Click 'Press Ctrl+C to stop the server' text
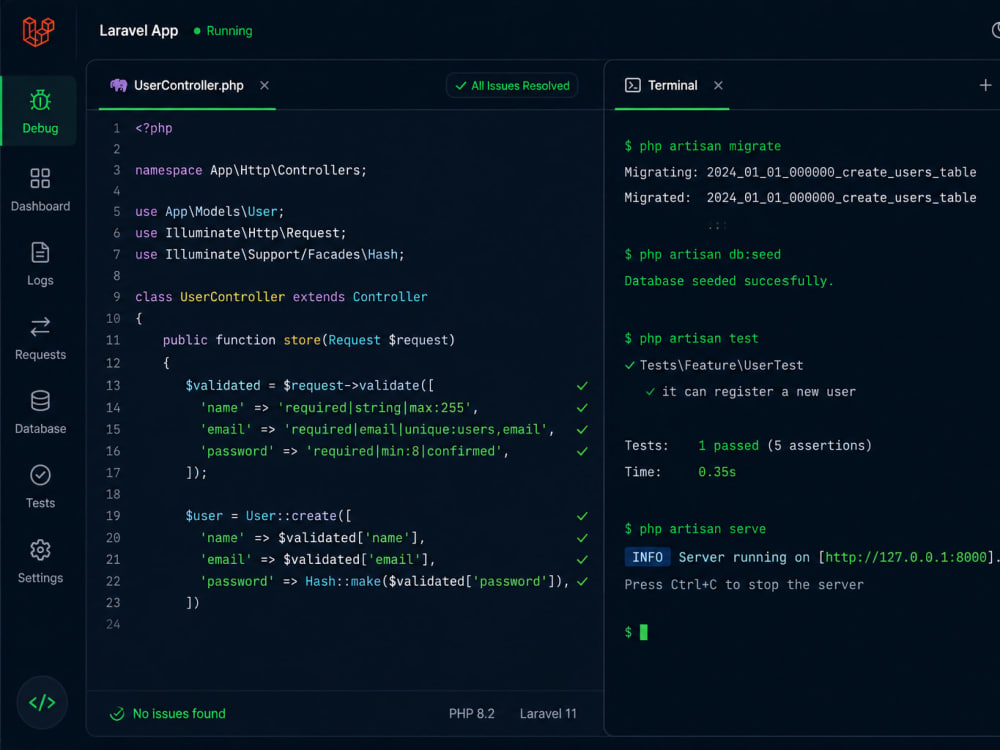 point(744,585)
